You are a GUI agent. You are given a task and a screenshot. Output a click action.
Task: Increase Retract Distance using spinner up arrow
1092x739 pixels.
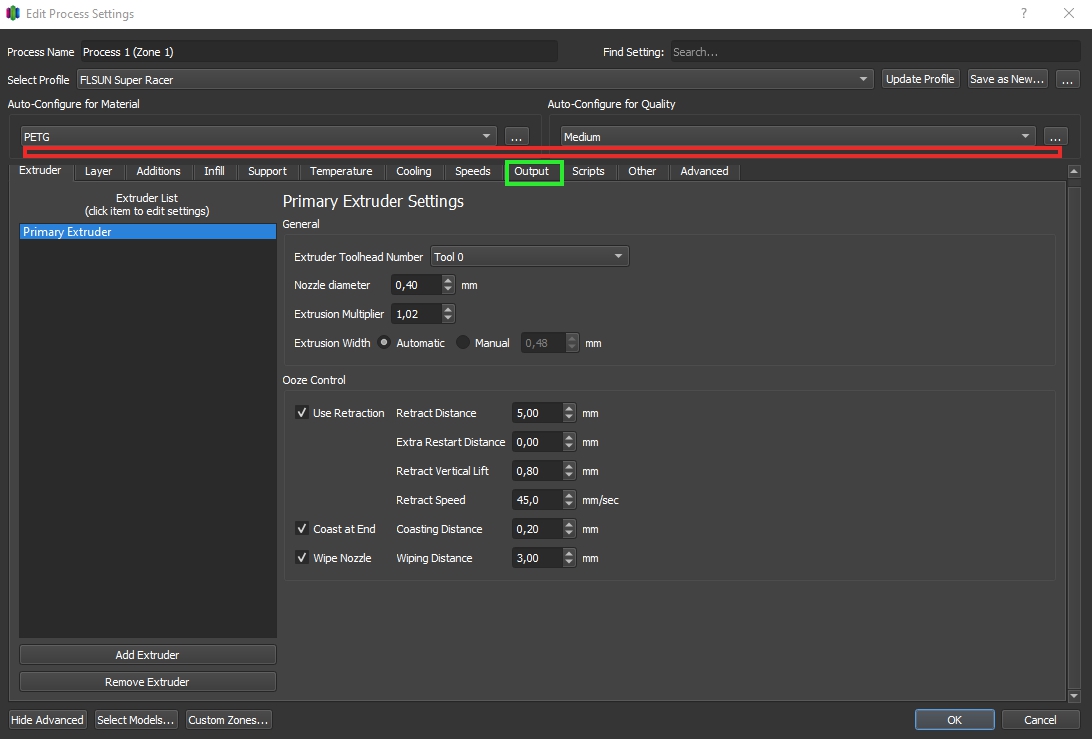point(569,409)
